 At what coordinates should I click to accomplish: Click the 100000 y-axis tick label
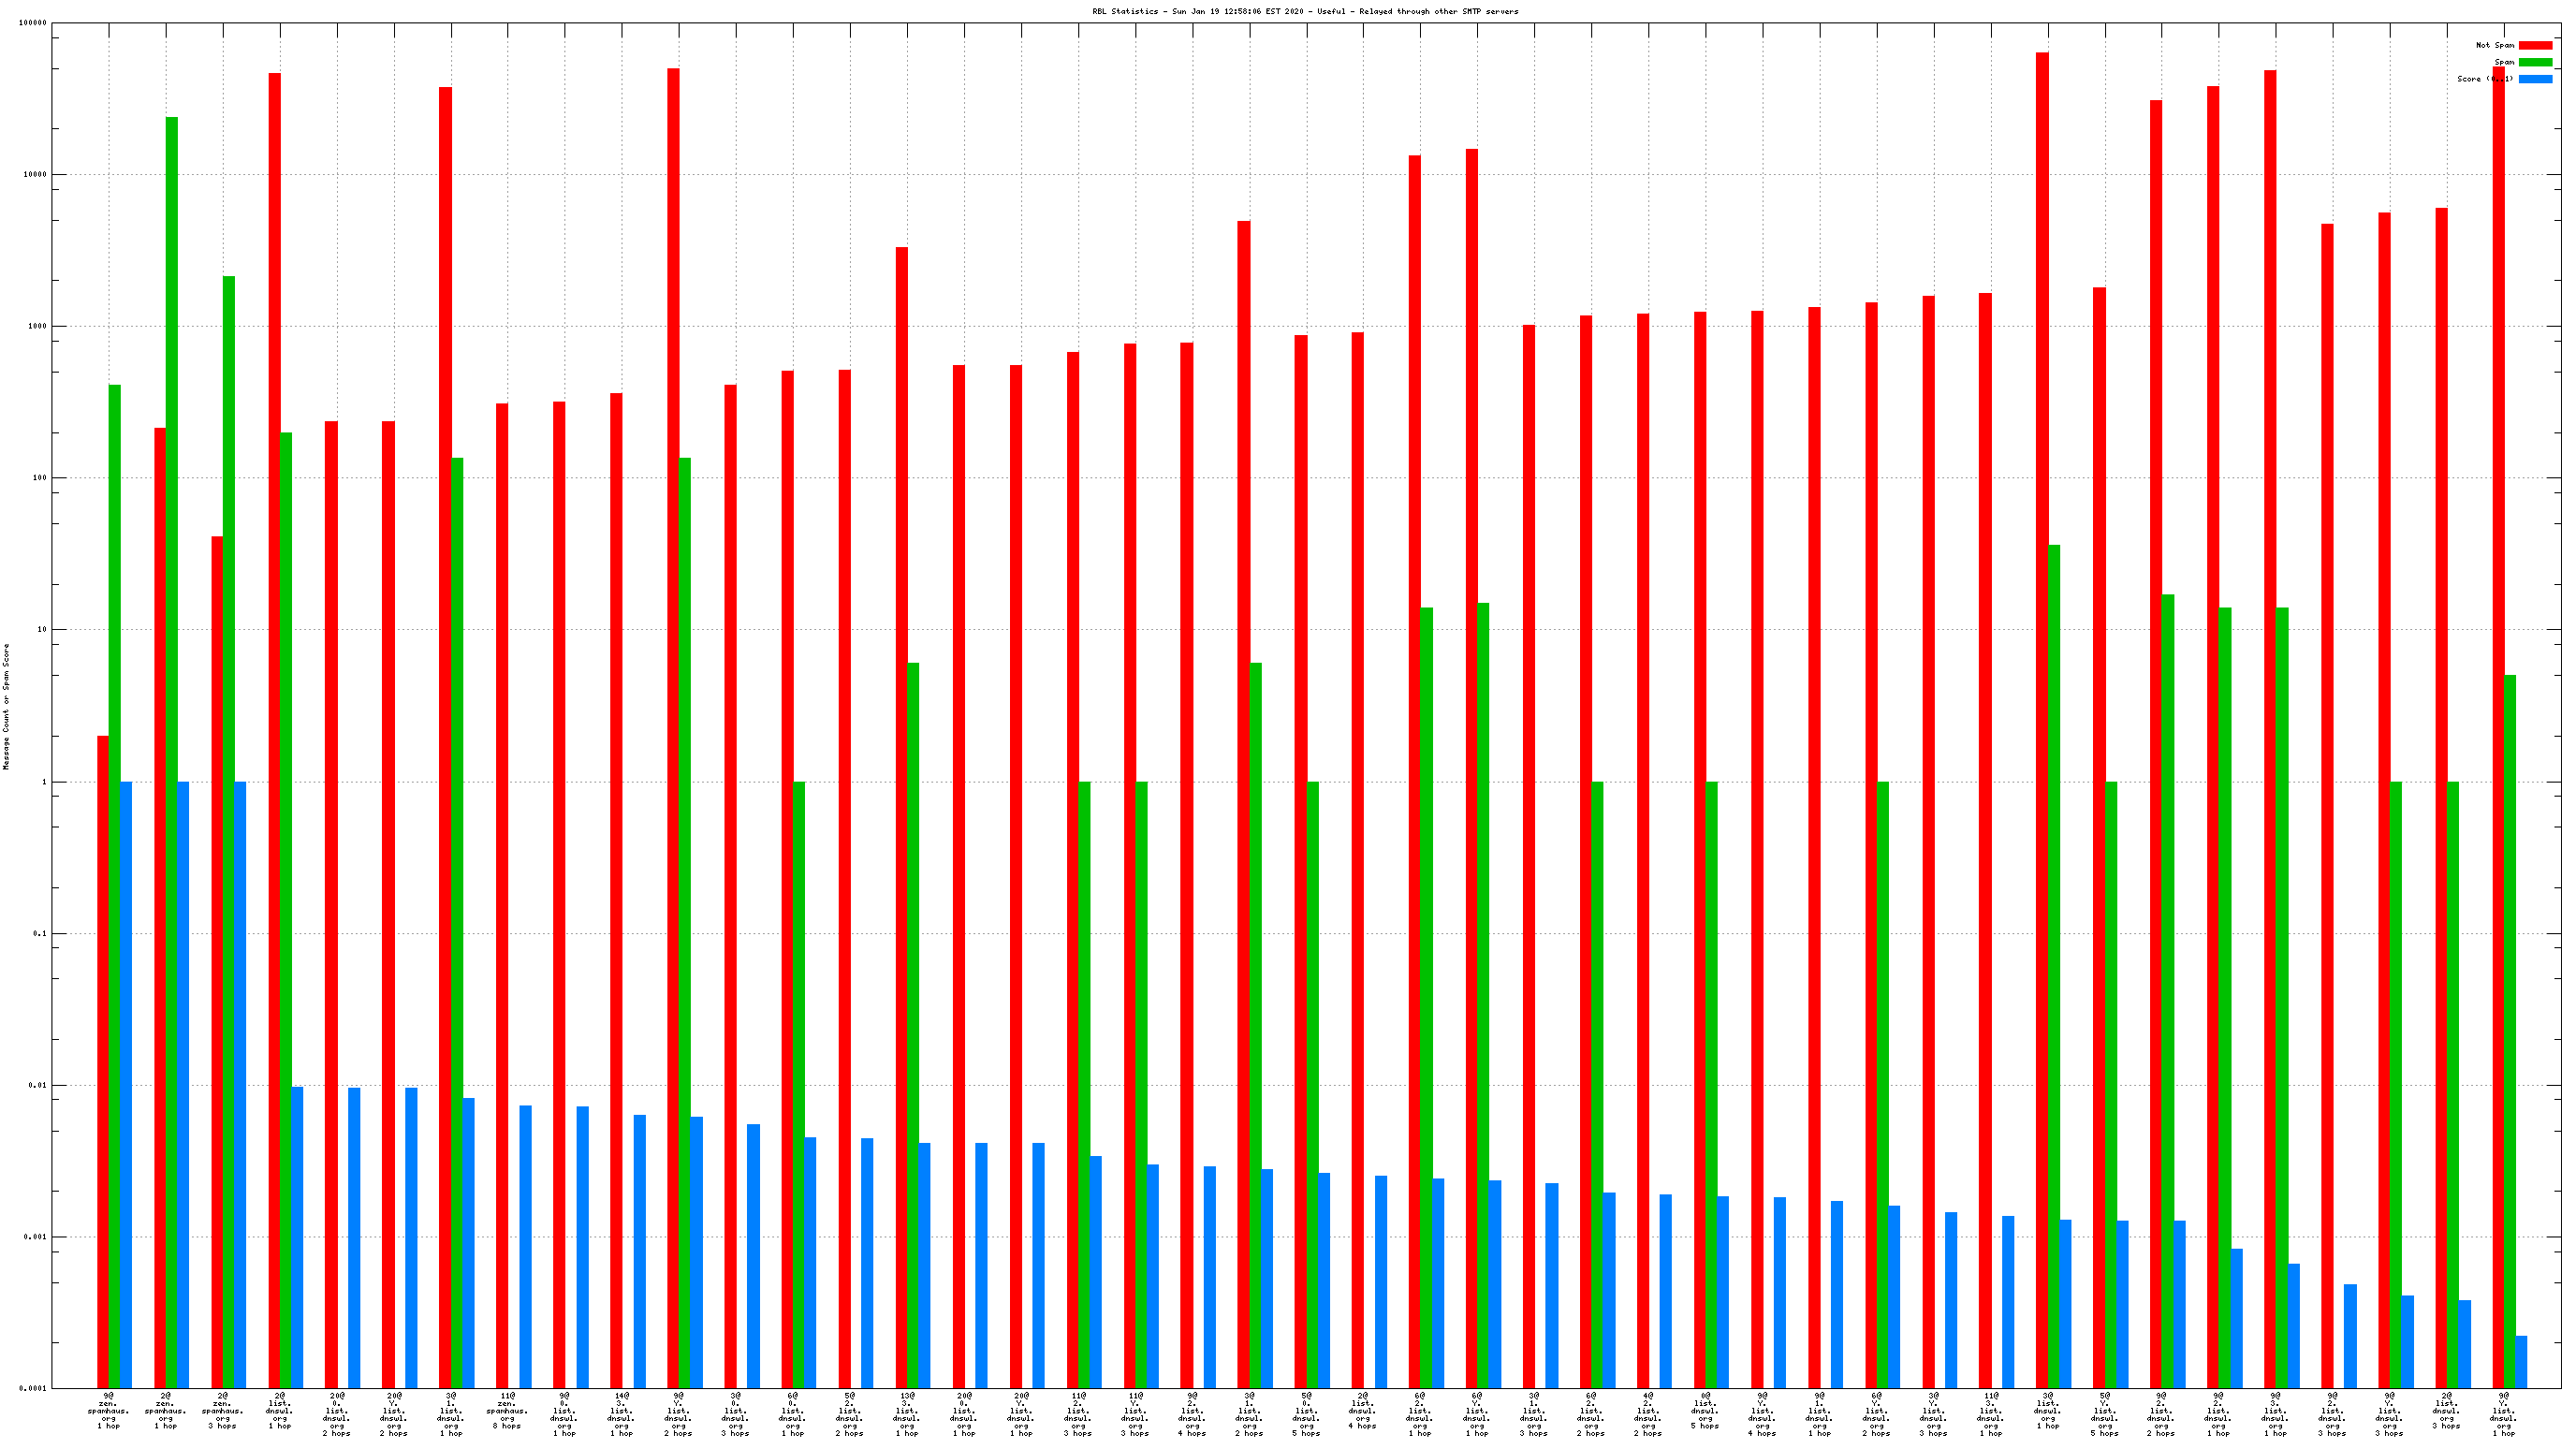pos(33,23)
